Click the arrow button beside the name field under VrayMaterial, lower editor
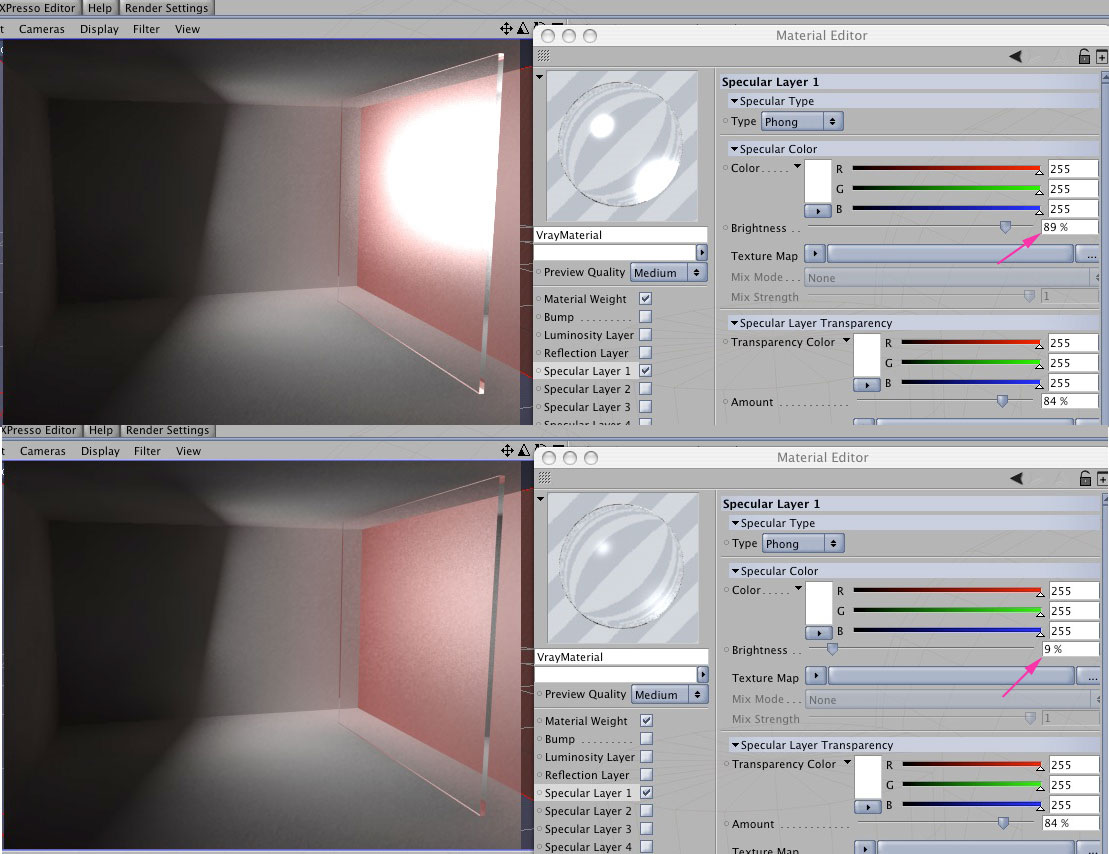 (x=702, y=674)
